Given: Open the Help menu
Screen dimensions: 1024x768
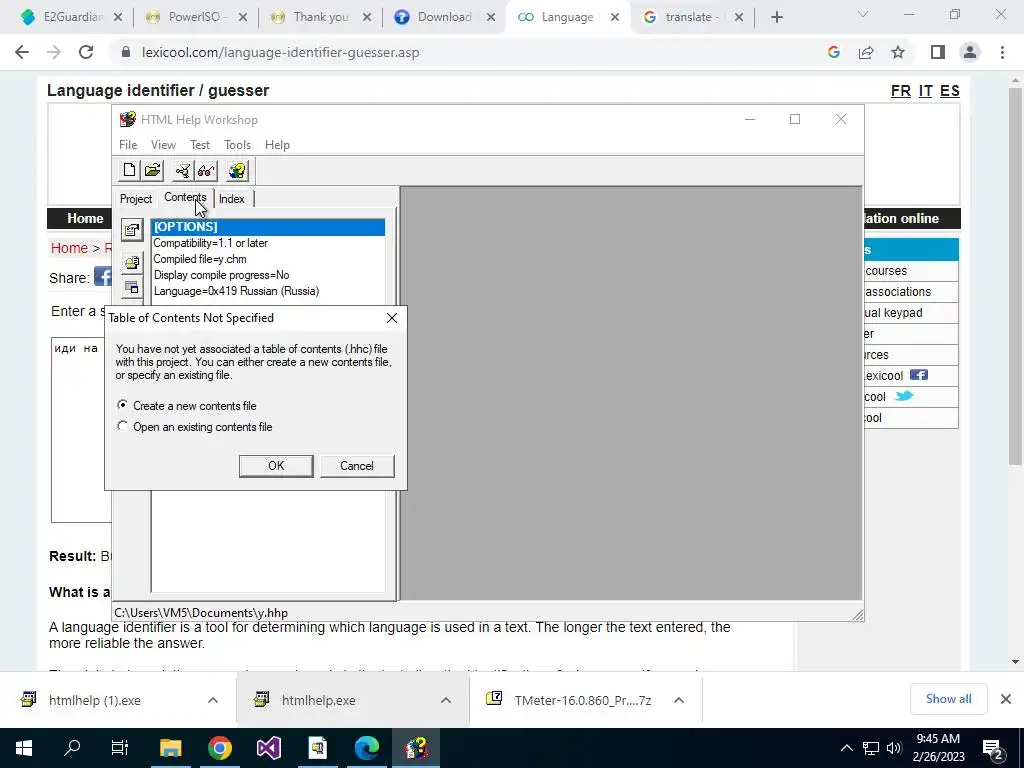Looking at the screenshot, I should pyautogui.click(x=277, y=145).
